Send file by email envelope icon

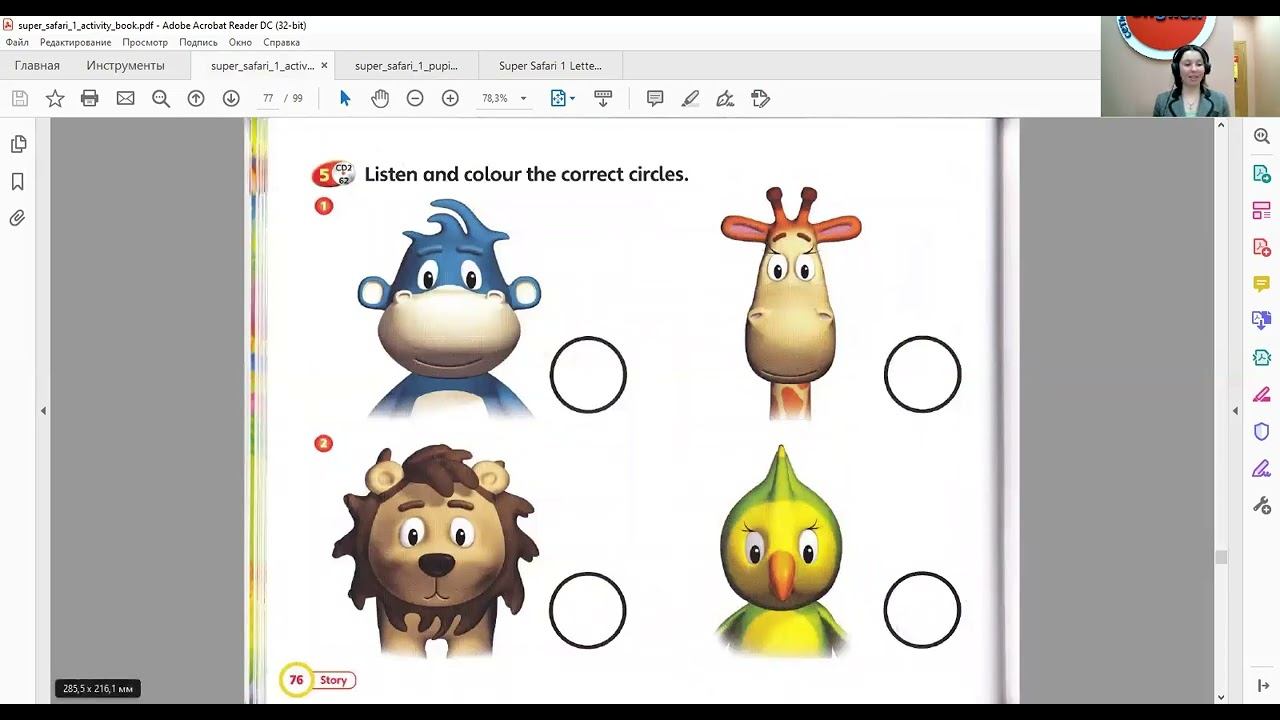[125, 98]
